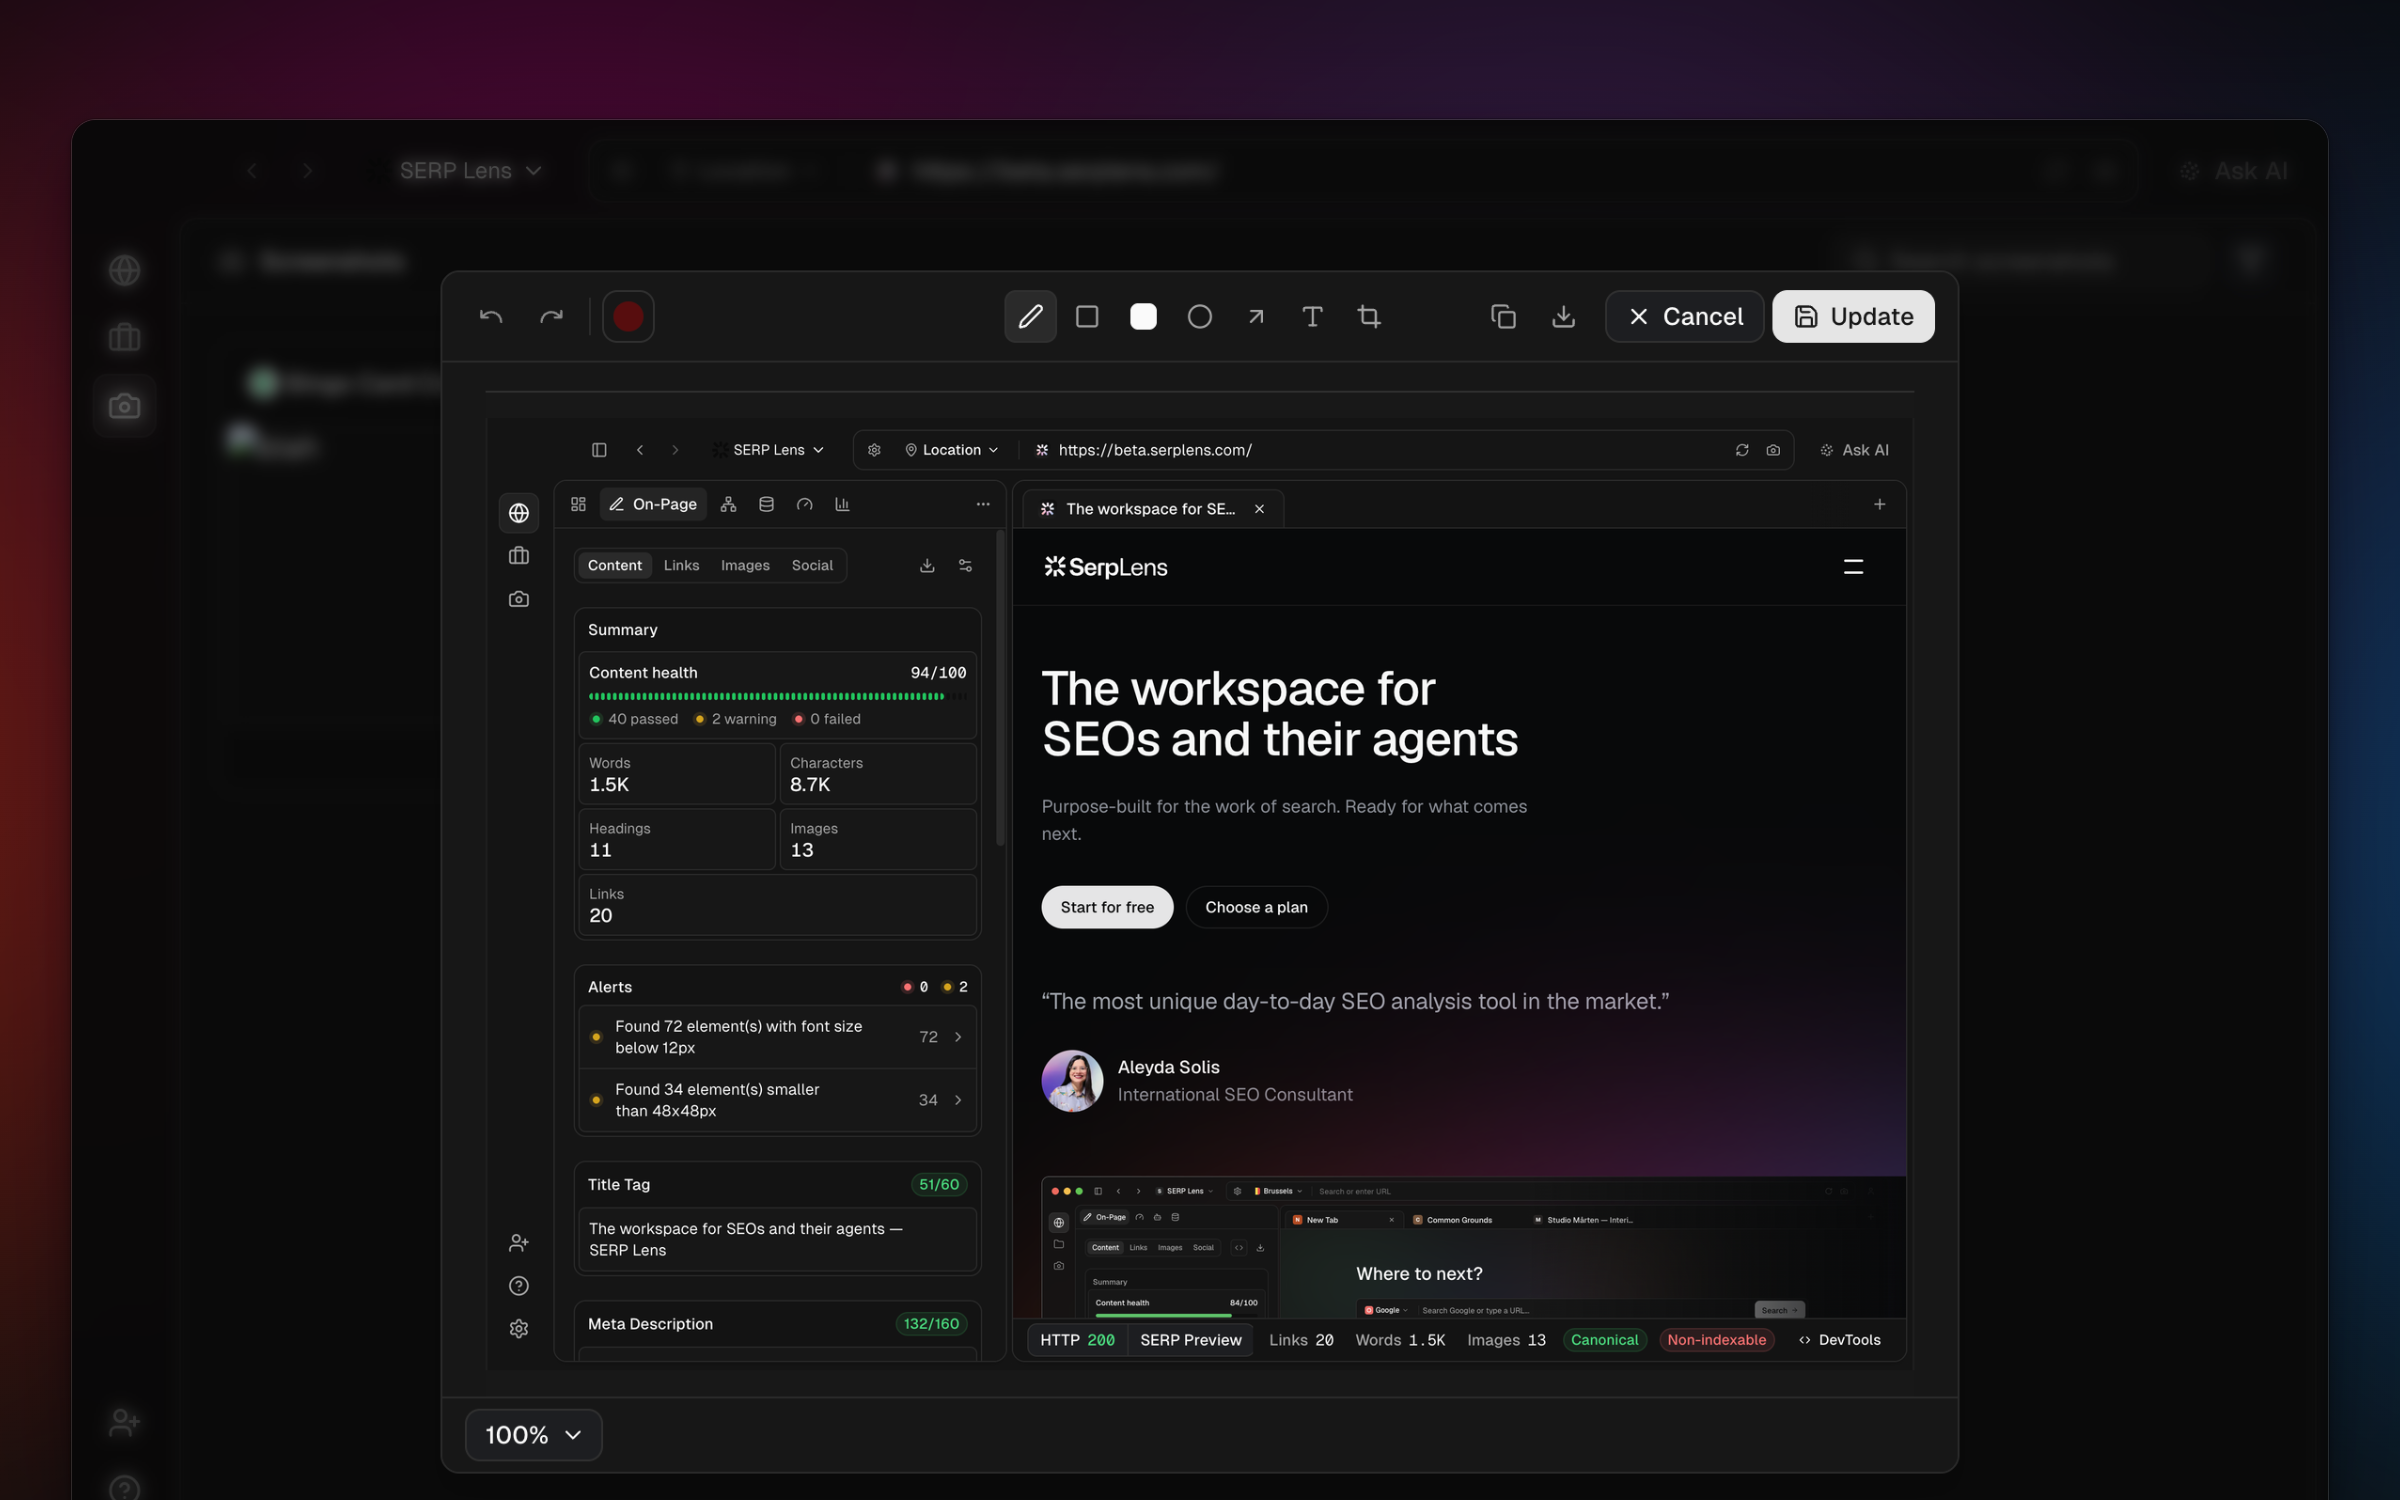Go forward using the background window's forward arrow

tap(307, 171)
